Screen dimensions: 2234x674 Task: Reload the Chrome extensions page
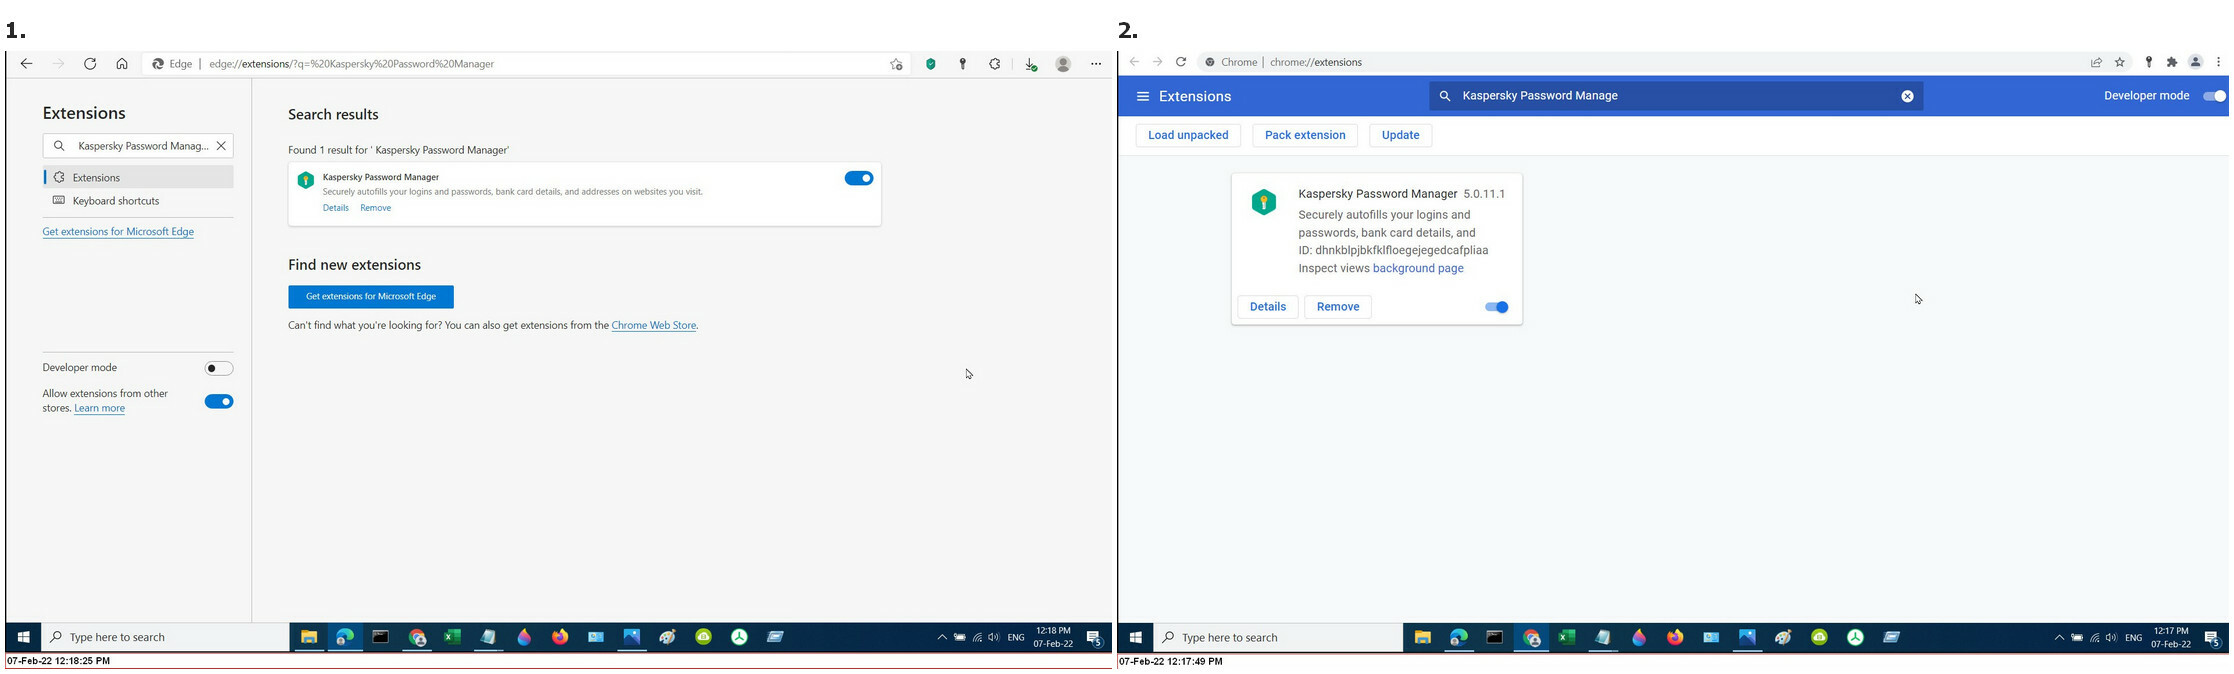pos(1181,62)
